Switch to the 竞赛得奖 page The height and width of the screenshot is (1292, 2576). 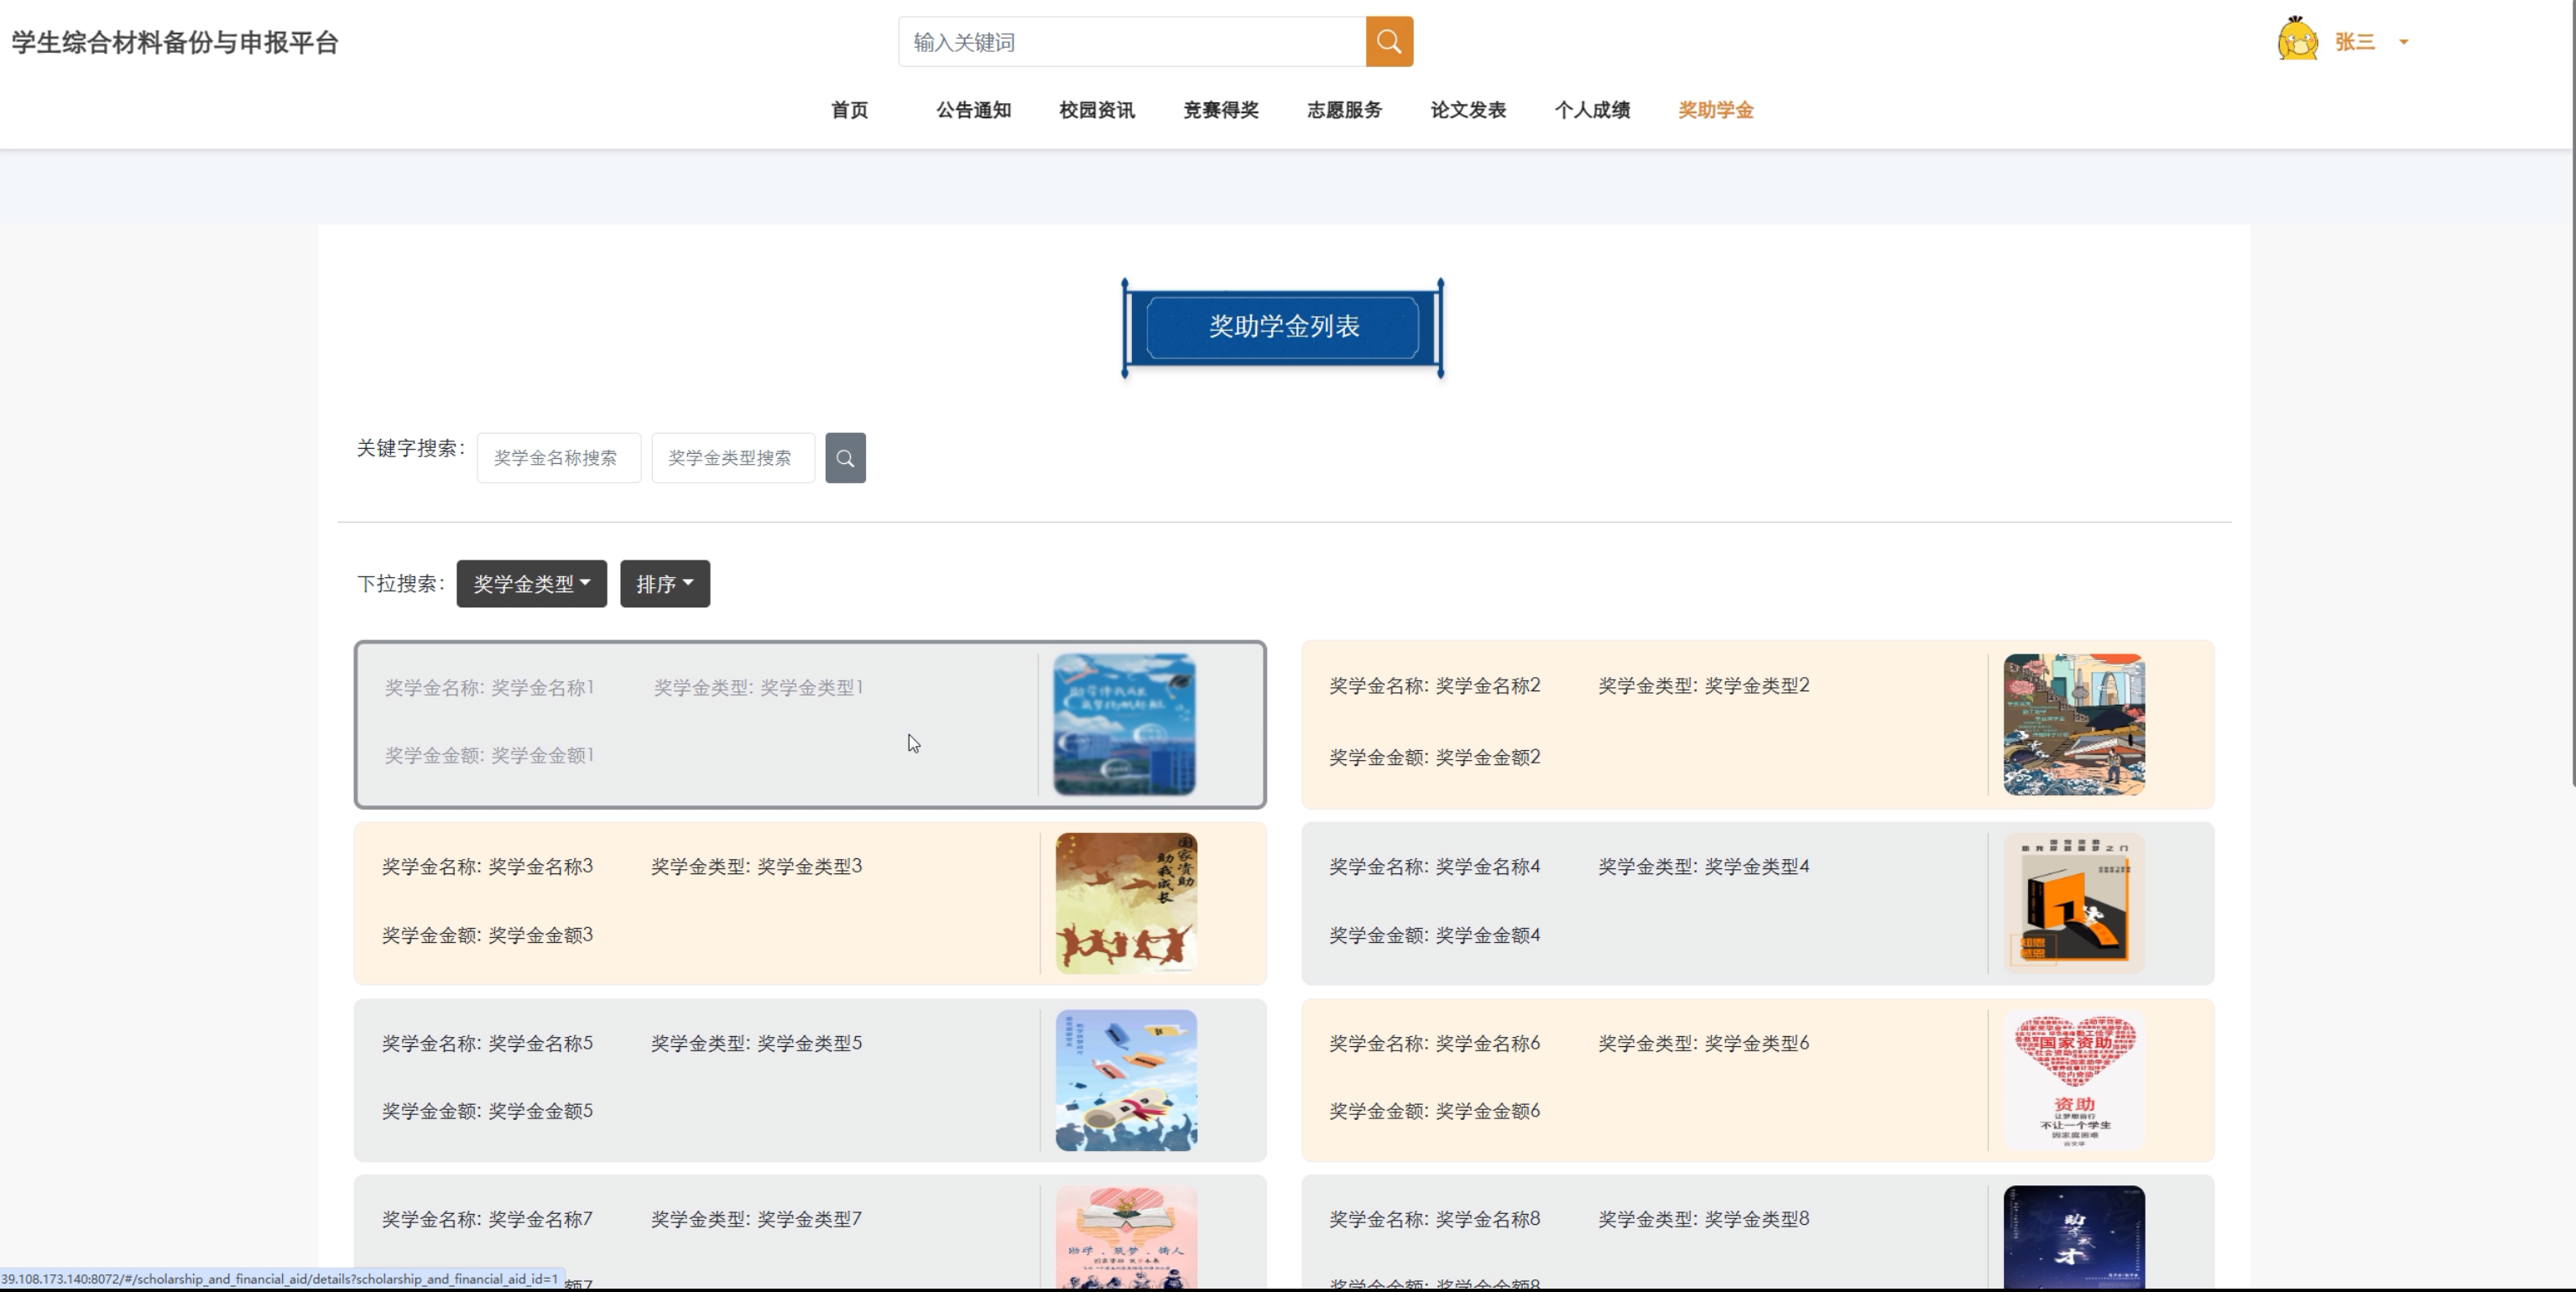point(1220,110)
